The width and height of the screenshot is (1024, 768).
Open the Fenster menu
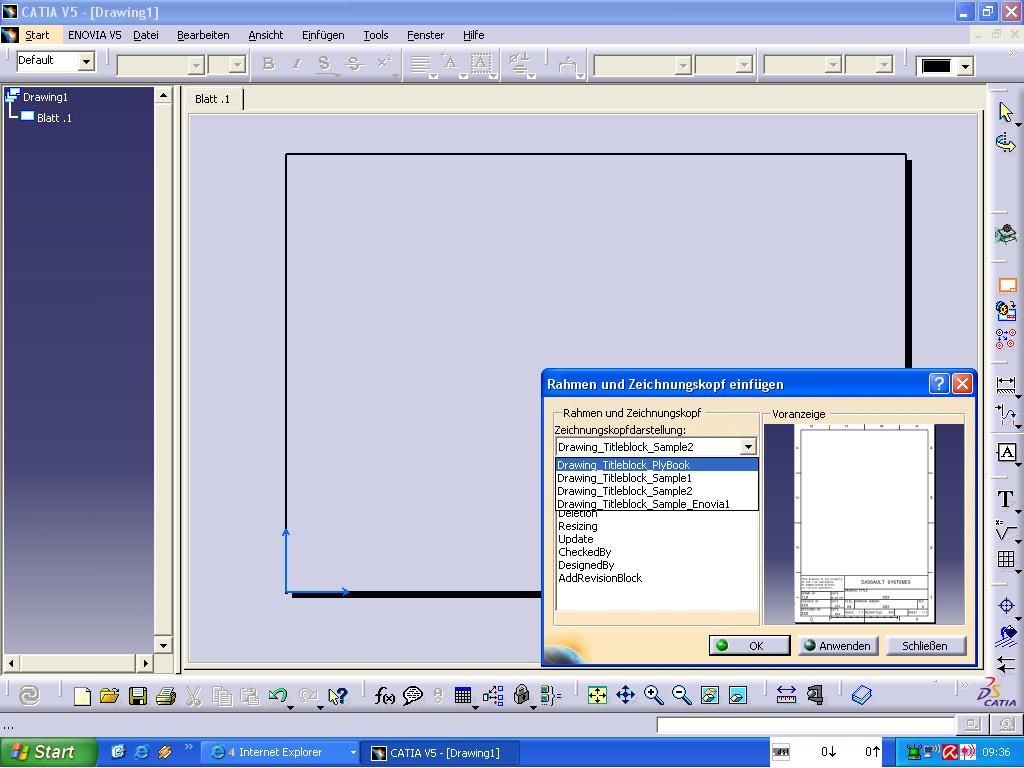pyautogui.click(x=425, y=35)
